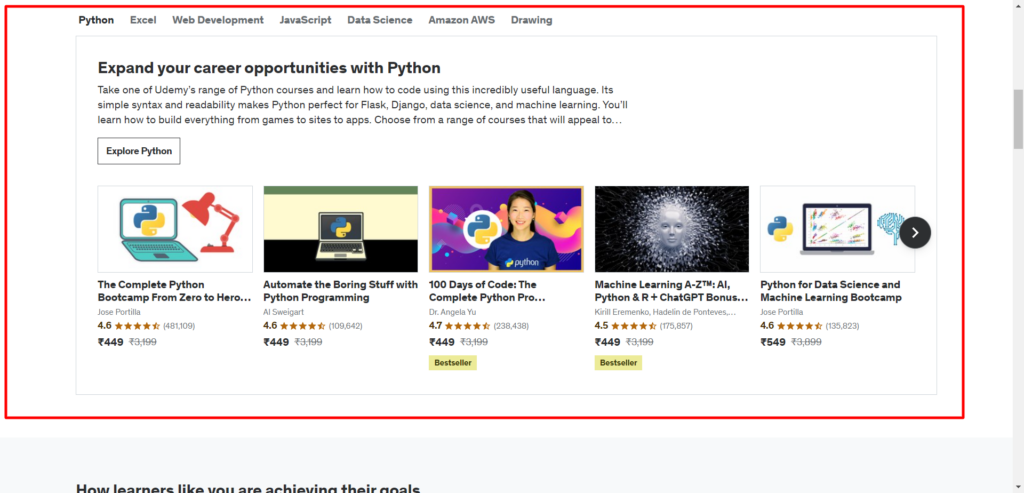The width and height of the screenshot is (1024, 493).
Task: Click the 4.7 star rating stars
Action: click(x=468, y=326)
